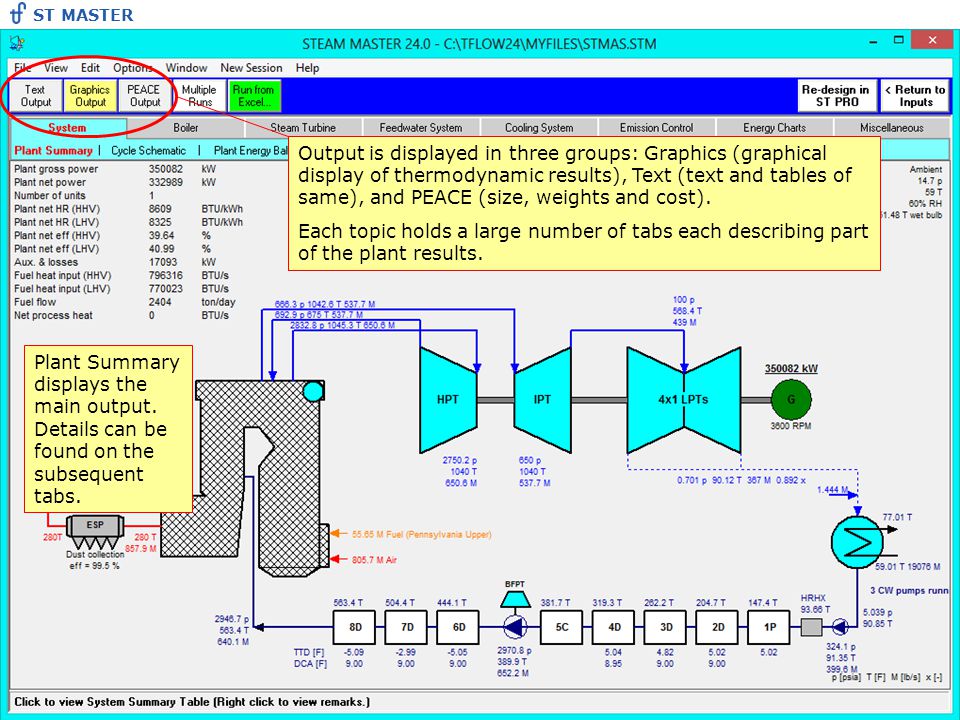Screen dimensions: 960x720
Task: Select the HPT high-pressure turbine symbol
Action: point(448,400)
